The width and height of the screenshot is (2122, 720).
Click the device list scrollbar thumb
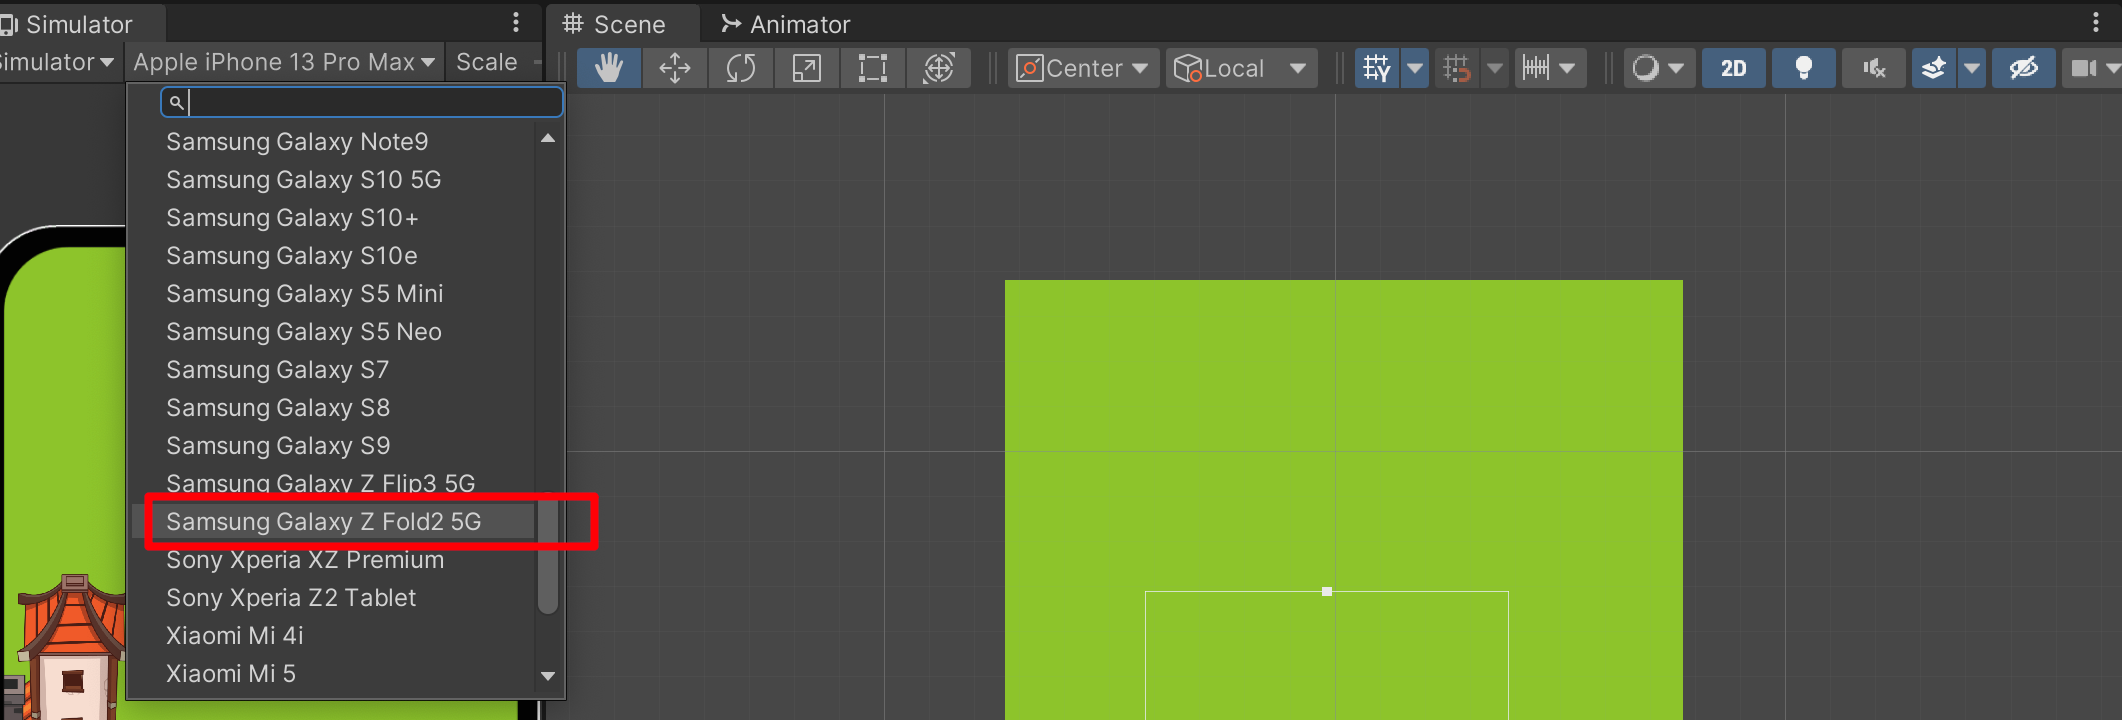click(548, 556)
